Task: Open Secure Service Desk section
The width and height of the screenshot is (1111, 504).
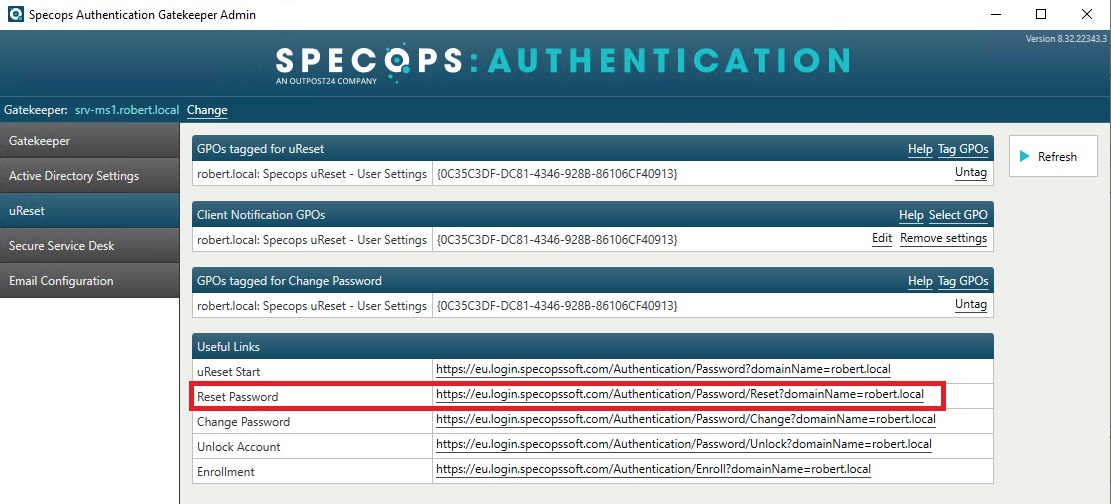Action: [x=89, y=245]
